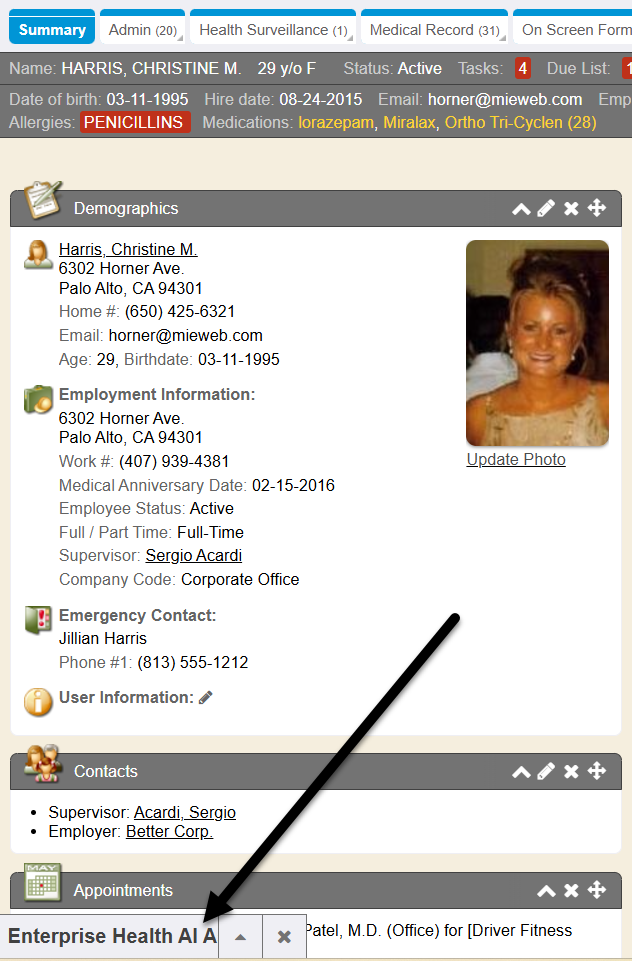Collapse the Contacts panel
This screenshot has height=961, width=632.
pos(521,772)
